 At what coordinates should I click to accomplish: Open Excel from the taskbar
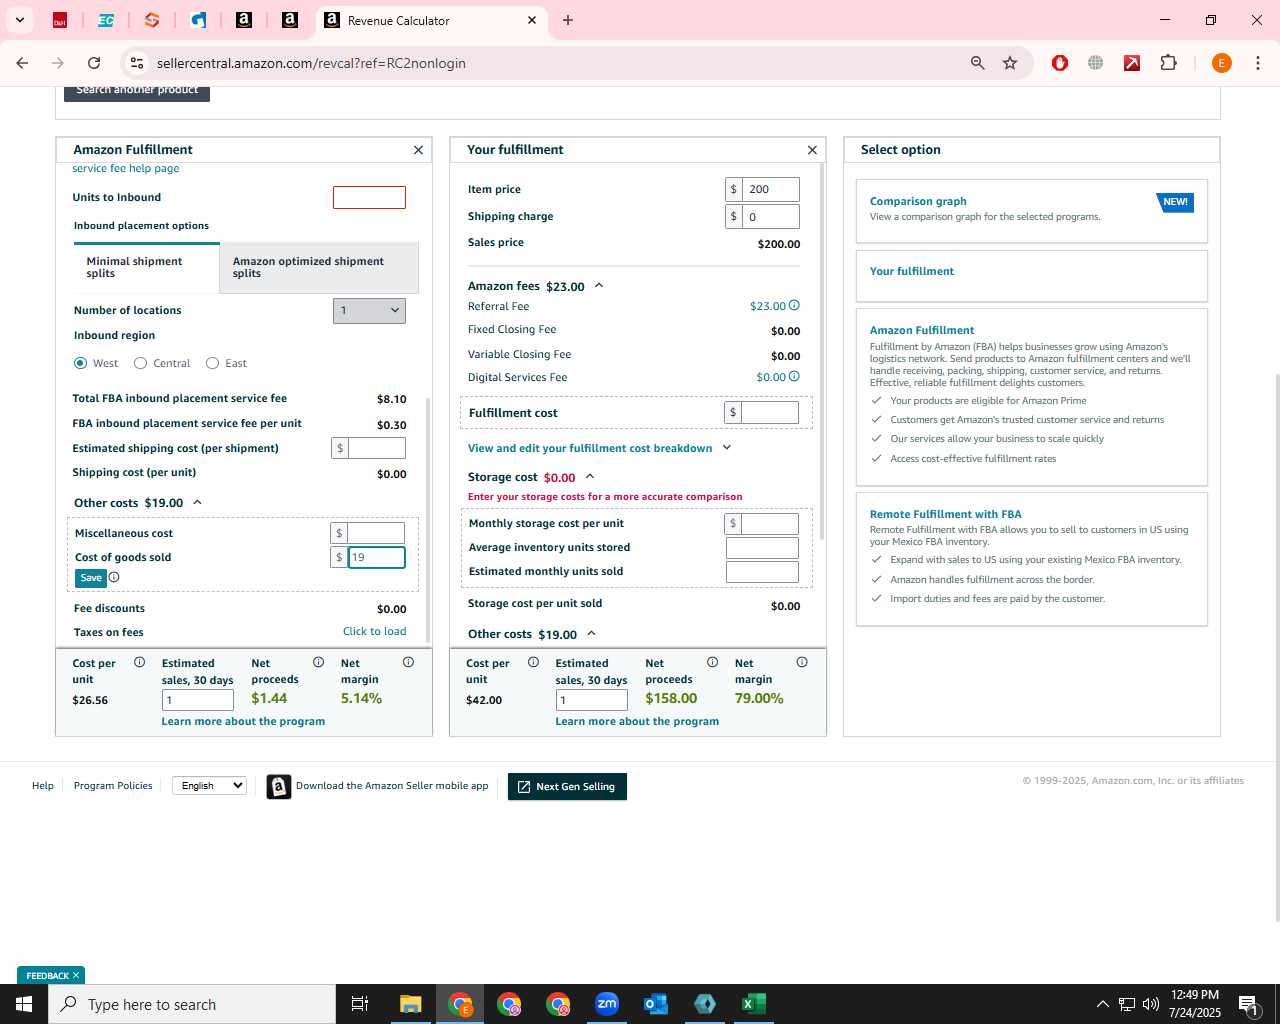point(754,1004)
